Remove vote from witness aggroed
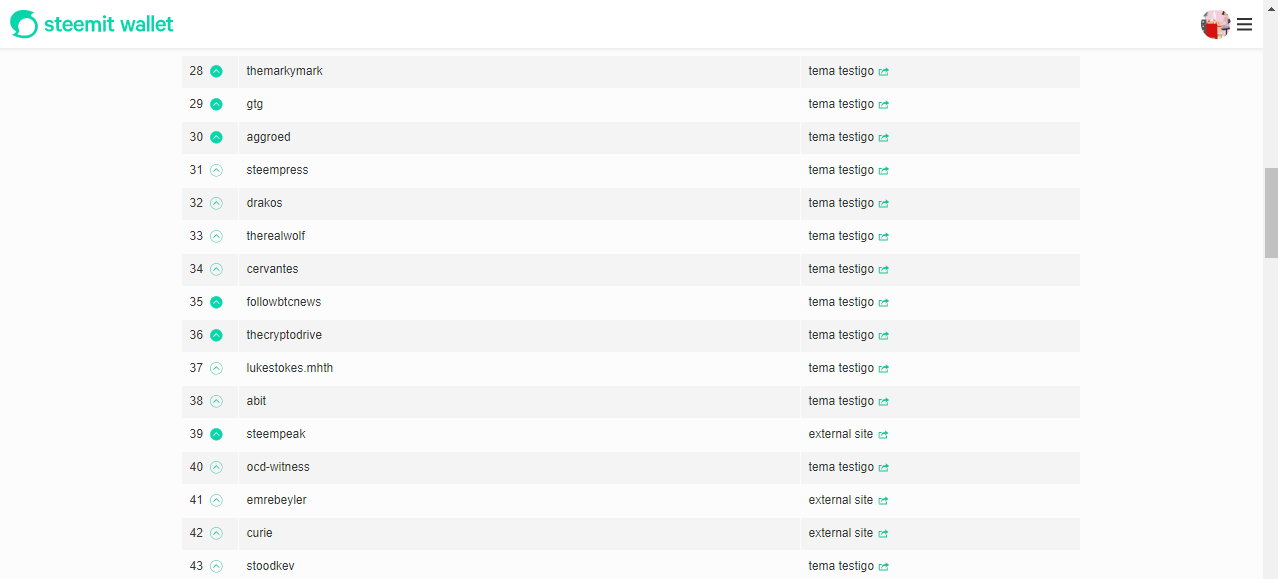 [x=216, y=137]
